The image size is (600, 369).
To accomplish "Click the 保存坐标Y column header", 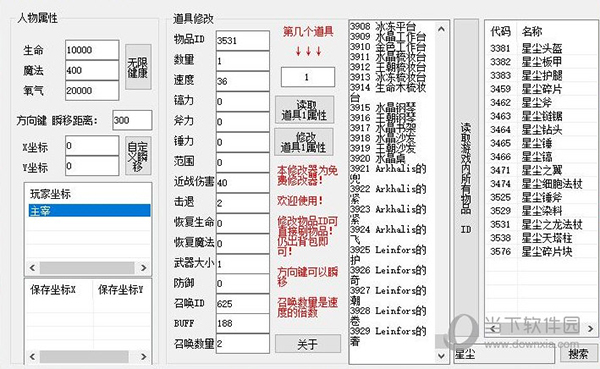I will tap(121, 290).
